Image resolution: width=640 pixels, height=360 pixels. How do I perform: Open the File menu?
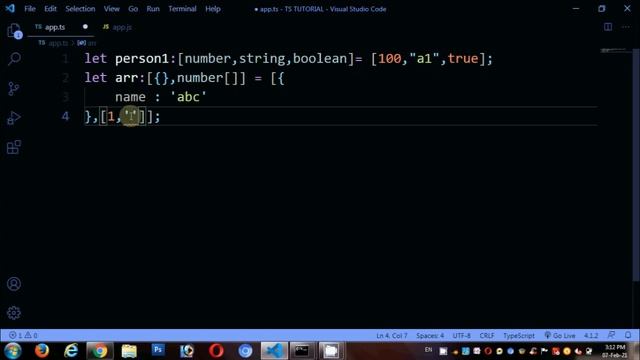30,9
